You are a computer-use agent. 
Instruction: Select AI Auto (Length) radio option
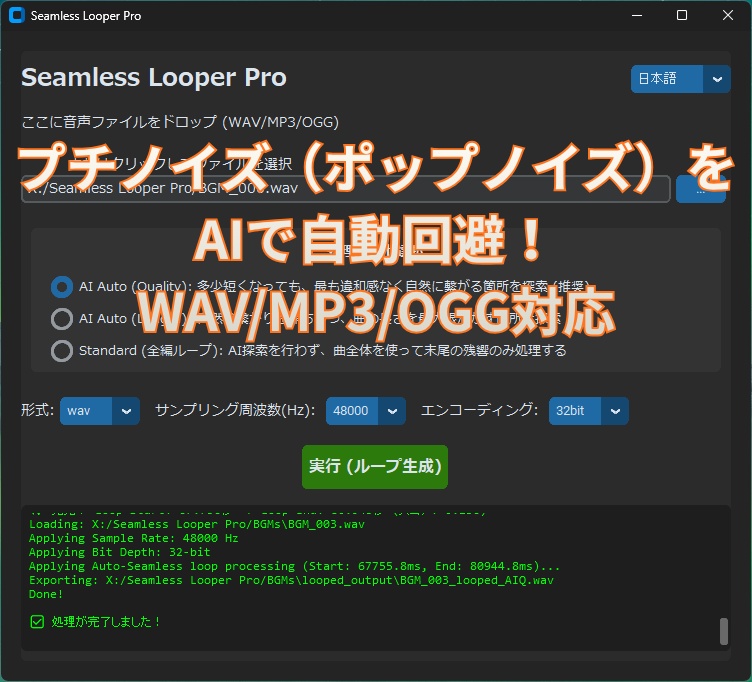tap(62, 318)
